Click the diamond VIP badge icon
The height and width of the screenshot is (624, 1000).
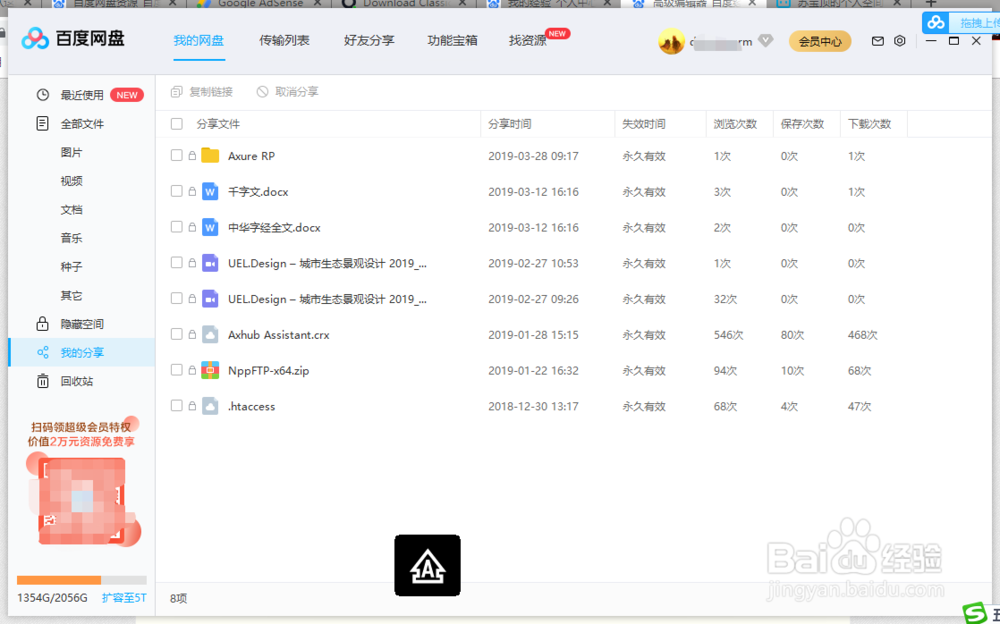tap(766, 41)
